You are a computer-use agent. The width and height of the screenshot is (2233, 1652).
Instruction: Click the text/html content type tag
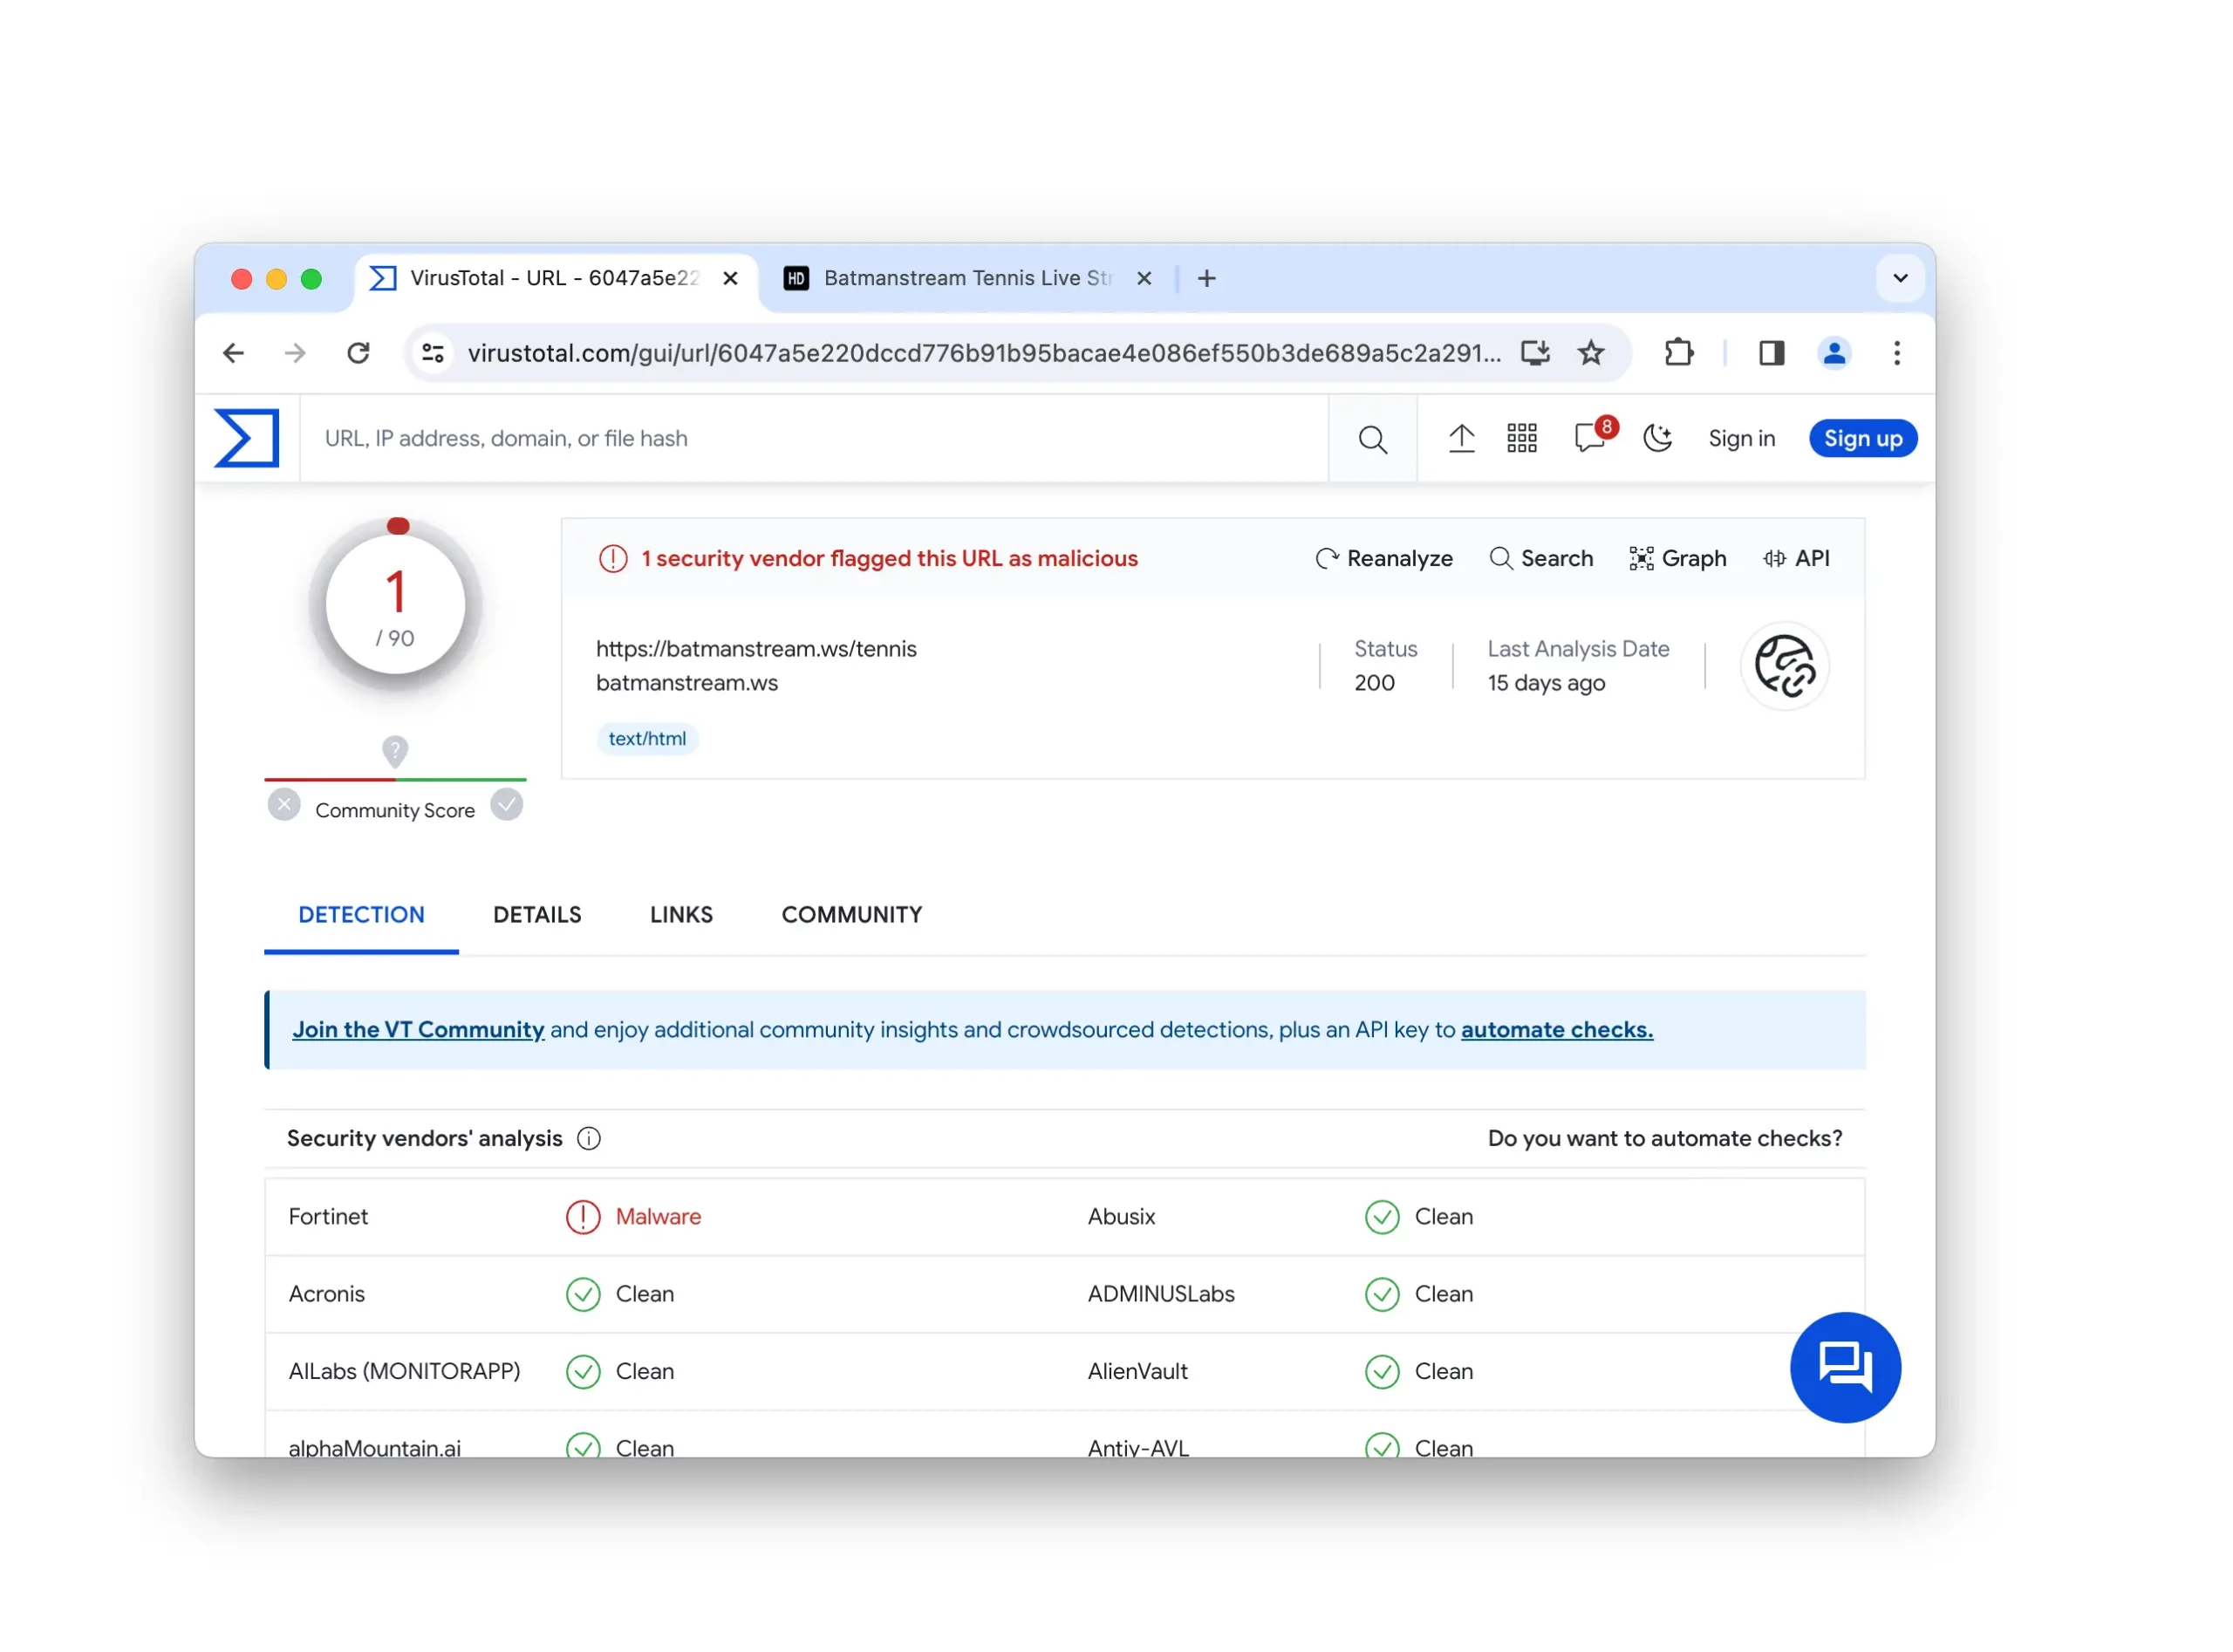coord(645,738)
